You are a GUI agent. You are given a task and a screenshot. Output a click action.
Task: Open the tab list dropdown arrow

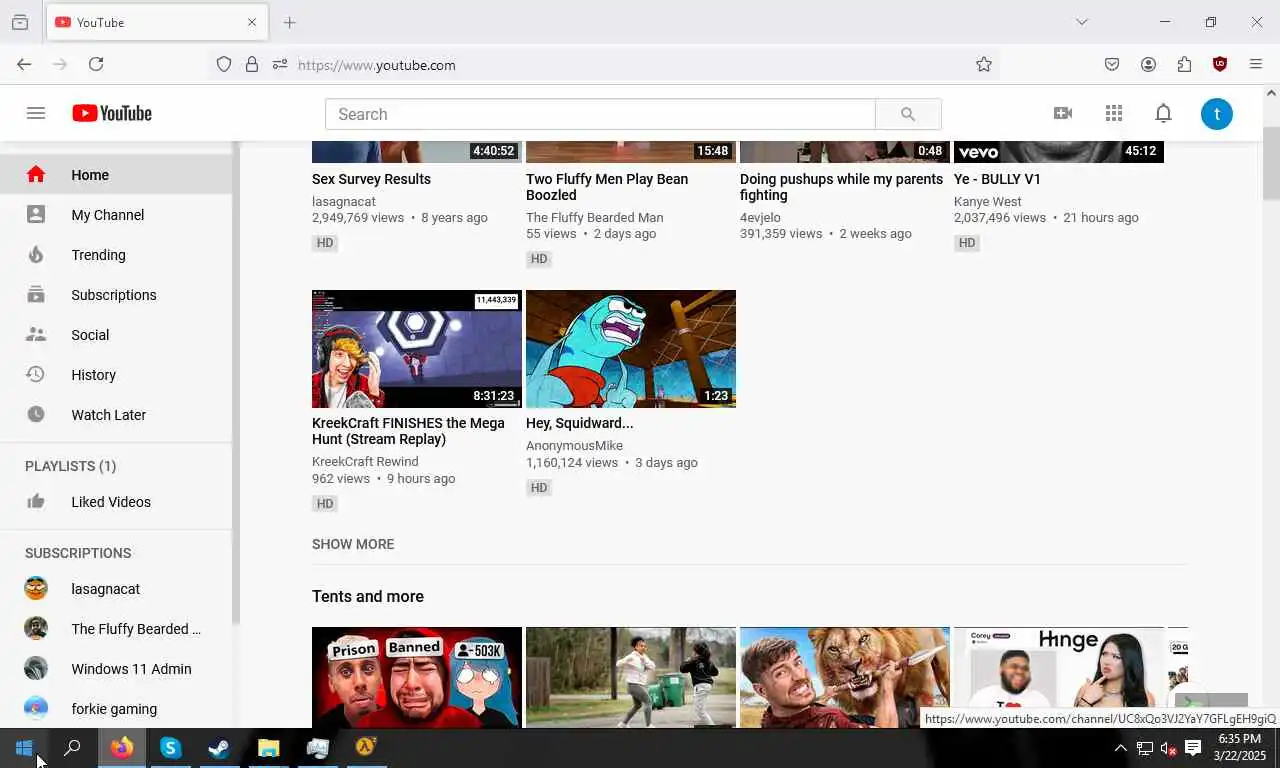point(1081,22)
